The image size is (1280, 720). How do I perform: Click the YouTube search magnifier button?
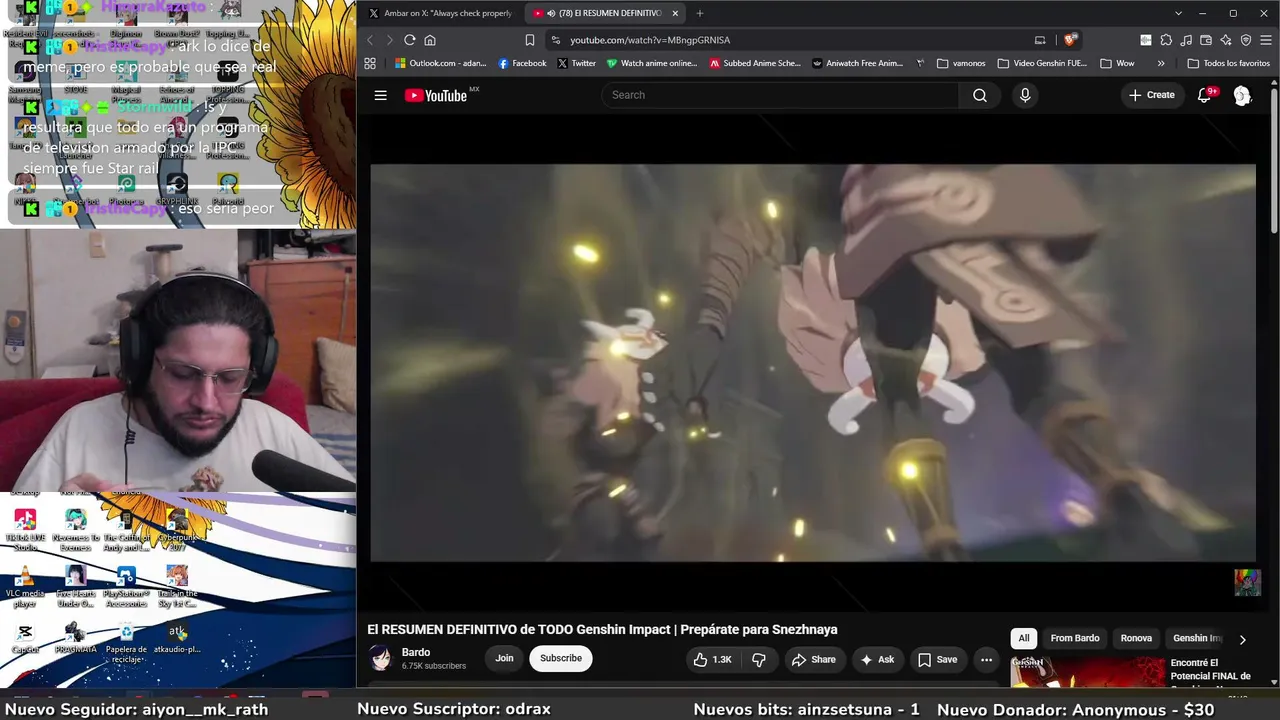point(980,95)
